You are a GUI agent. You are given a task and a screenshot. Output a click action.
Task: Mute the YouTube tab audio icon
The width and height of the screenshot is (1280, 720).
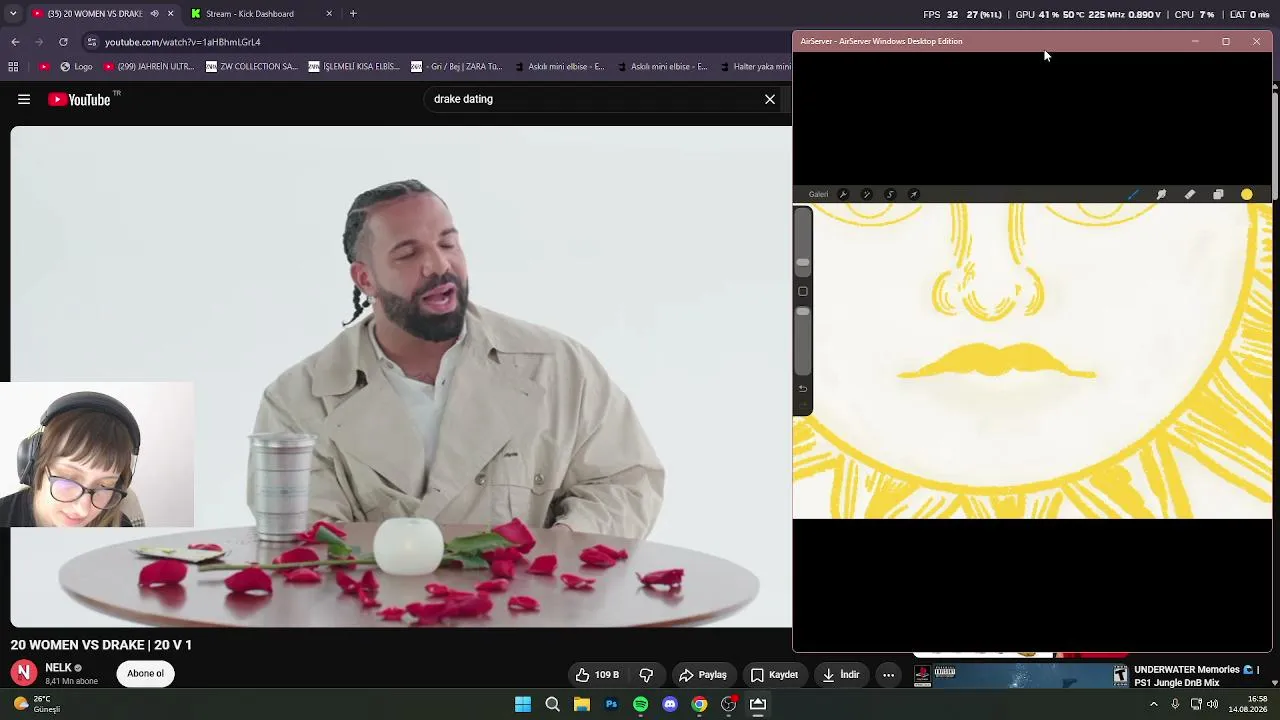click(x=154, y=14)
